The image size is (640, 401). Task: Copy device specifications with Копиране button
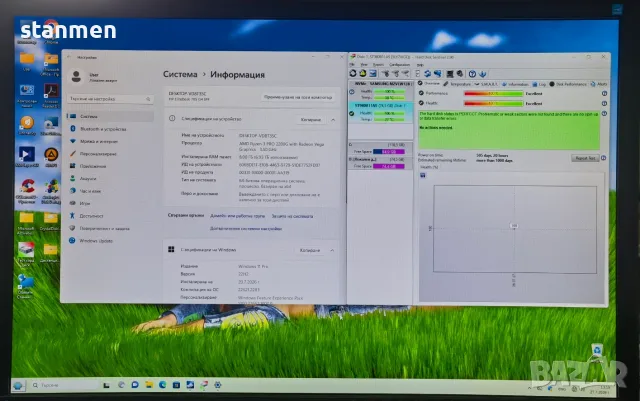click(x=311, y=120)
